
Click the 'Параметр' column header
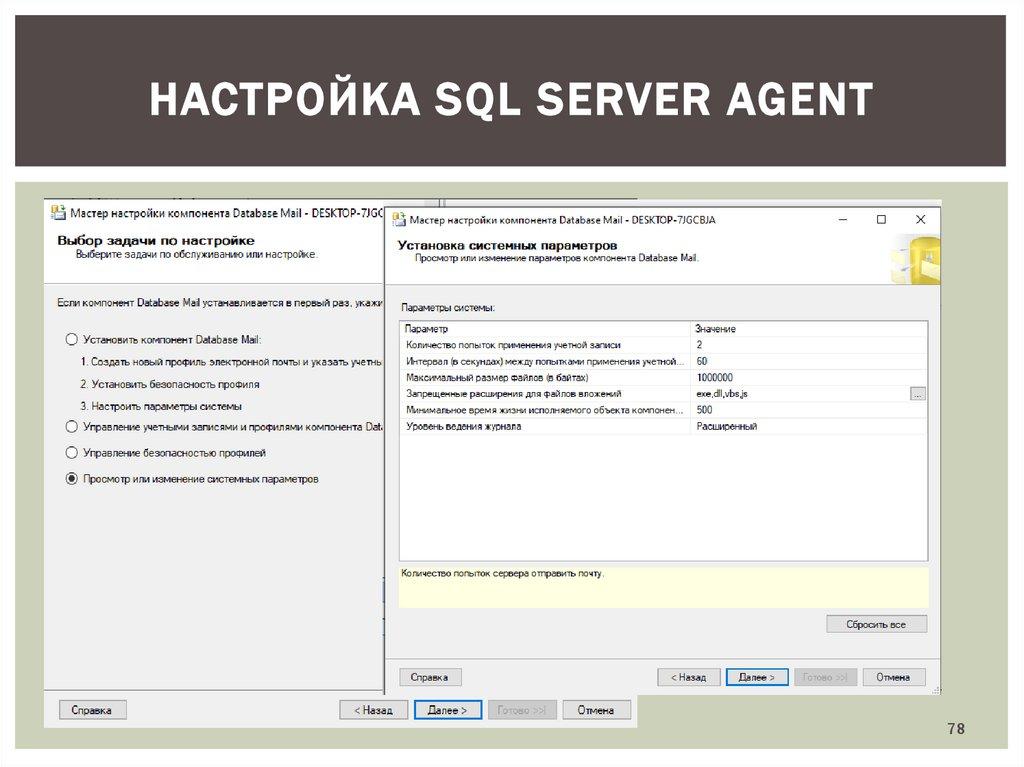coord(545,329)
